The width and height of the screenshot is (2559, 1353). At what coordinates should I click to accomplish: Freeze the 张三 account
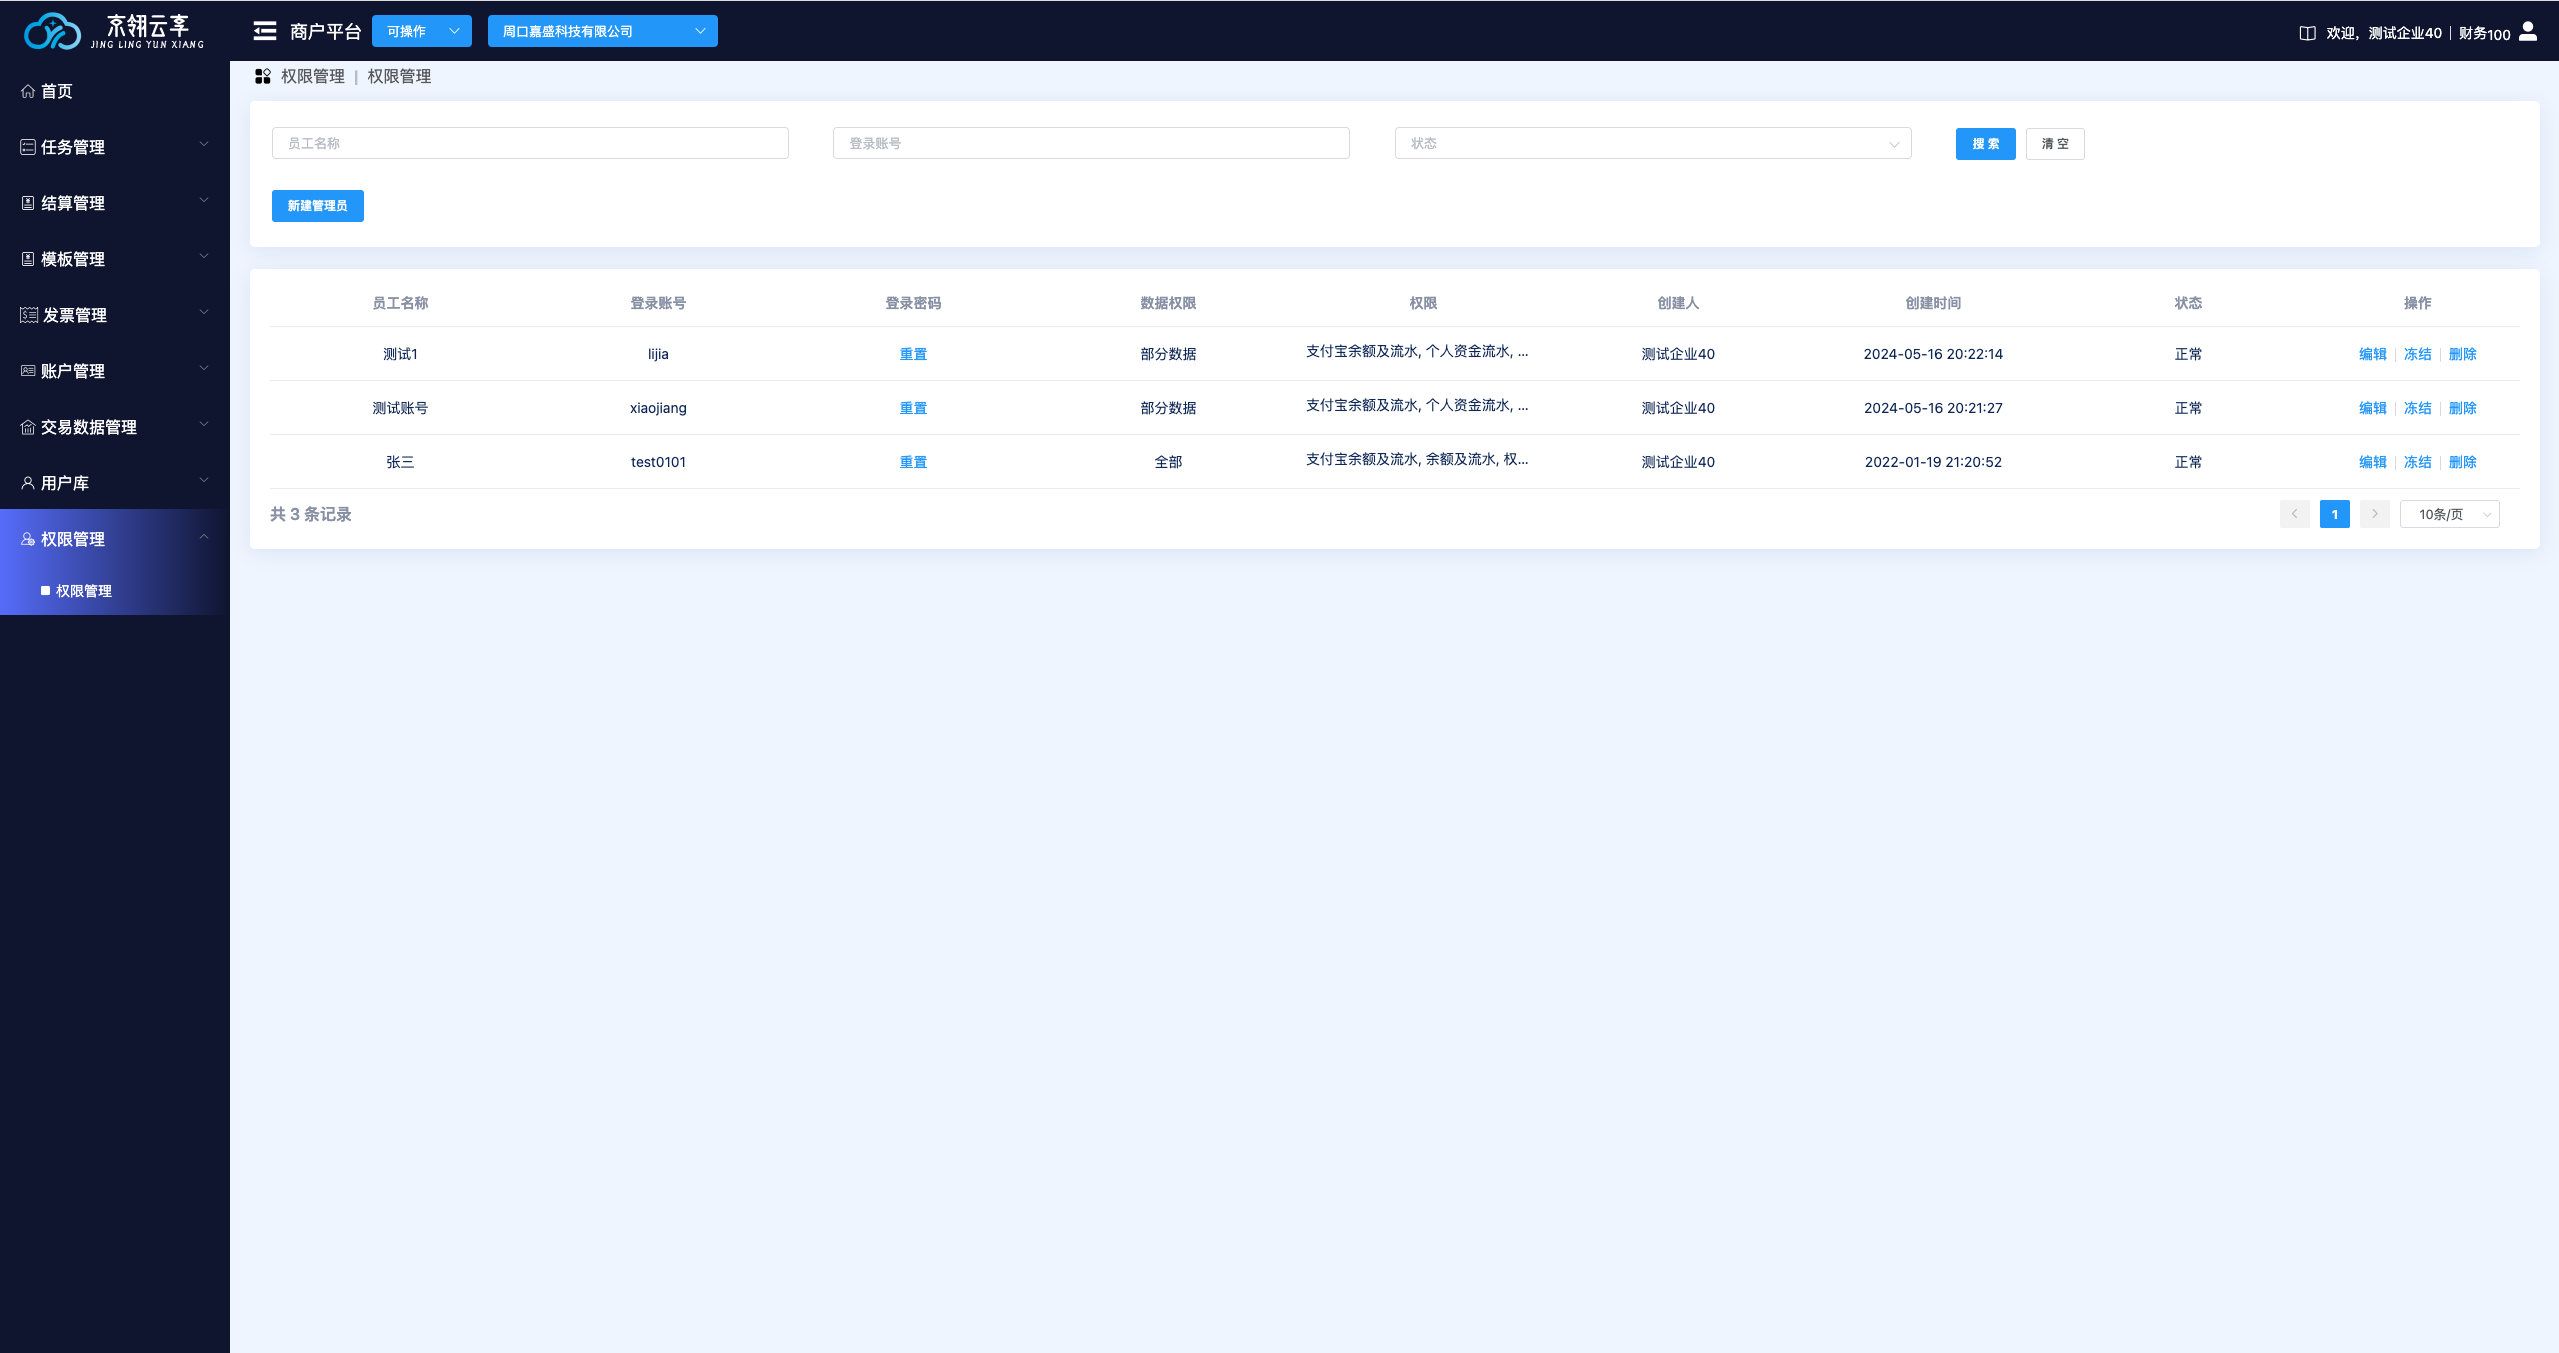tap(2417, 462)
